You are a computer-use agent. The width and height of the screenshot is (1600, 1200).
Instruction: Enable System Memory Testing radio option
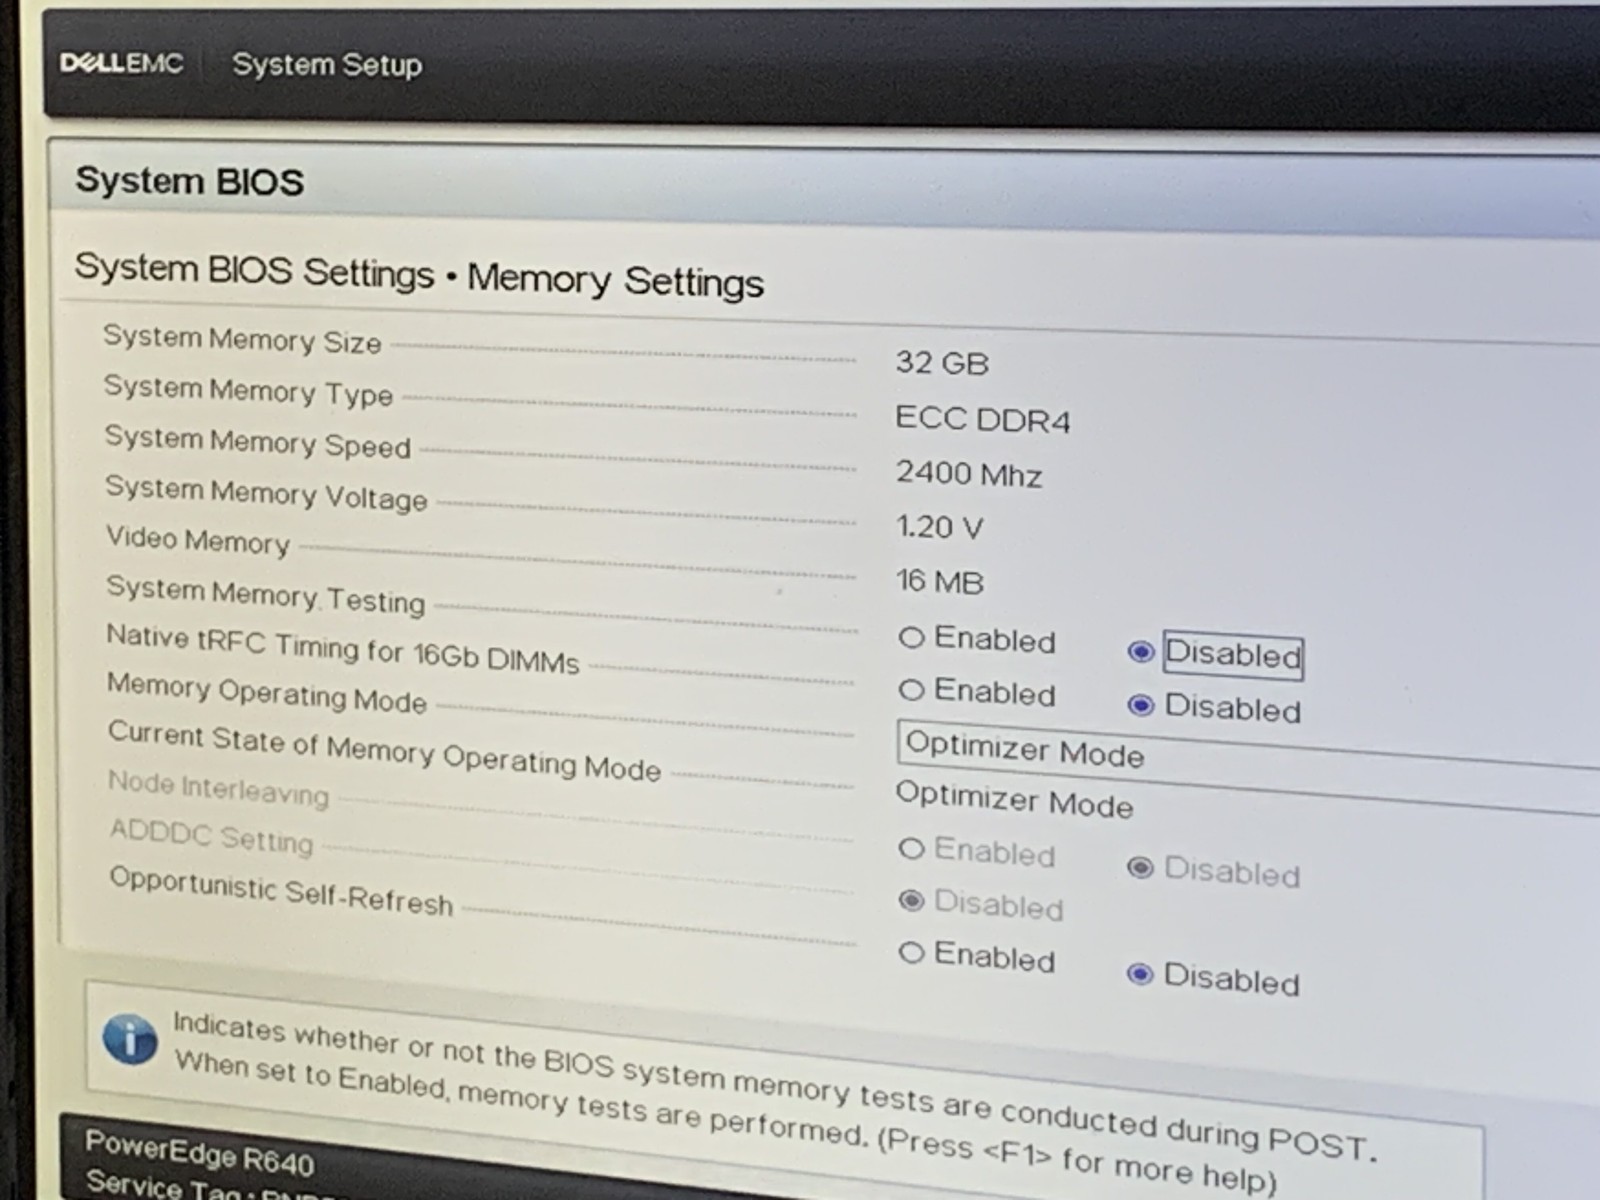[x=911, y=637]
